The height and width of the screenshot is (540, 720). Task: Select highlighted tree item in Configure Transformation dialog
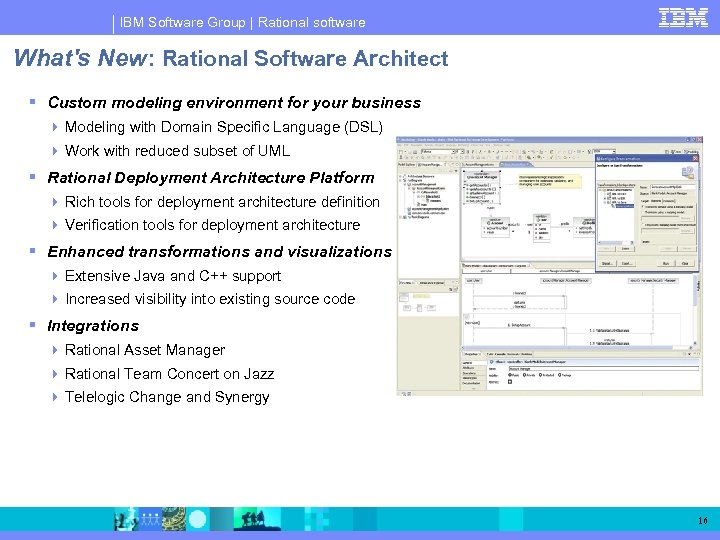pyautogui.click(x=624, y=206)
